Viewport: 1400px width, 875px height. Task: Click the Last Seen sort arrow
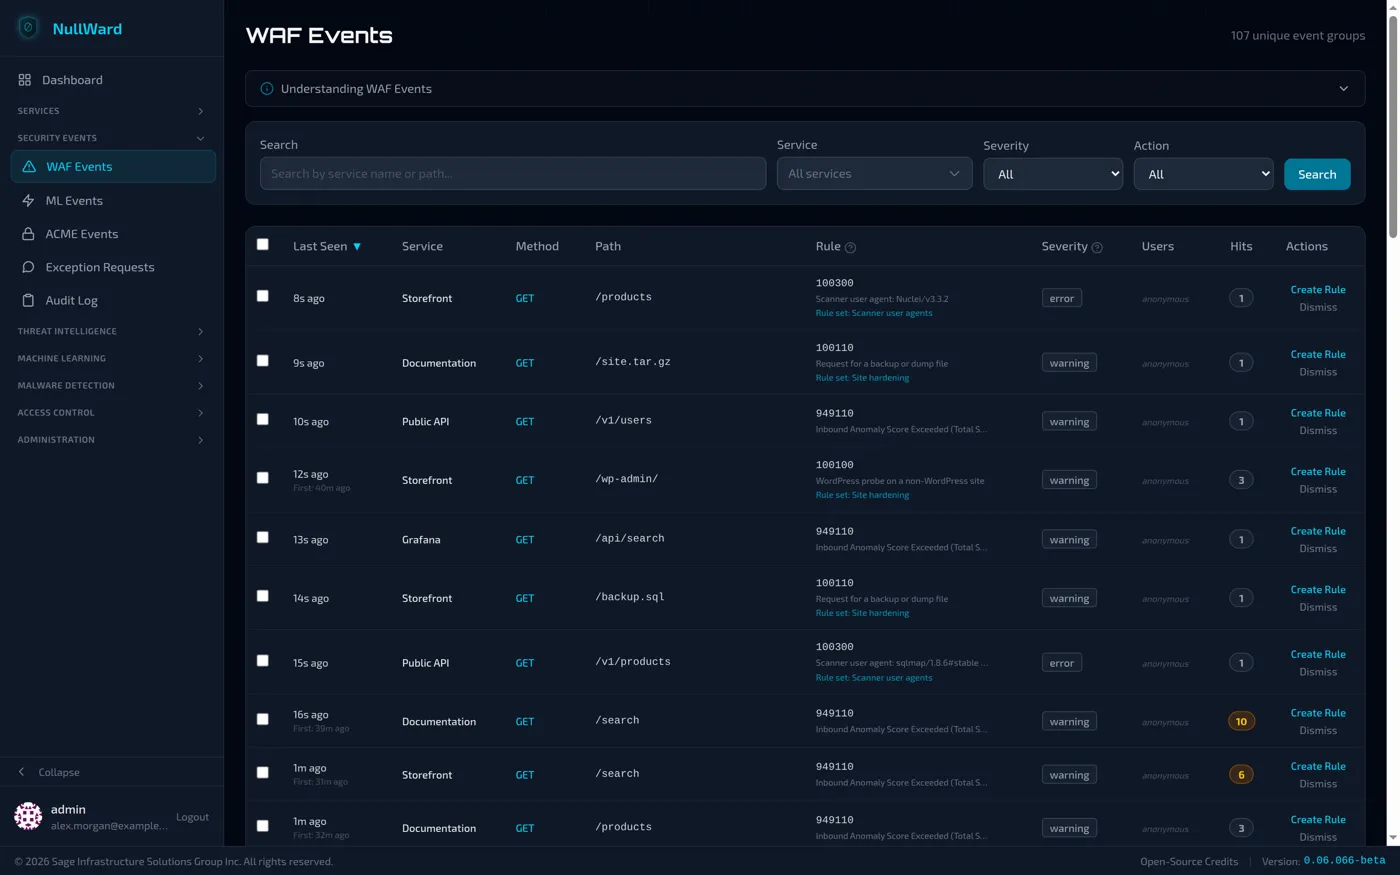[x=357, y=247]
